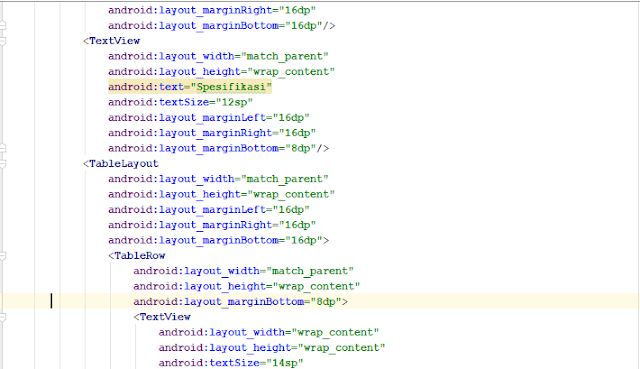Viewport: 640px width, 369px height.
Task: Place cursor on android:textSize="12sp" line
Action: click(x=180, y=102)
